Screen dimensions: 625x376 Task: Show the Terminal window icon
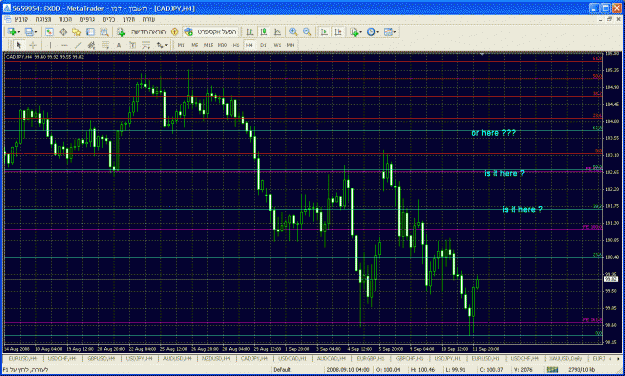tap(90, 32)
